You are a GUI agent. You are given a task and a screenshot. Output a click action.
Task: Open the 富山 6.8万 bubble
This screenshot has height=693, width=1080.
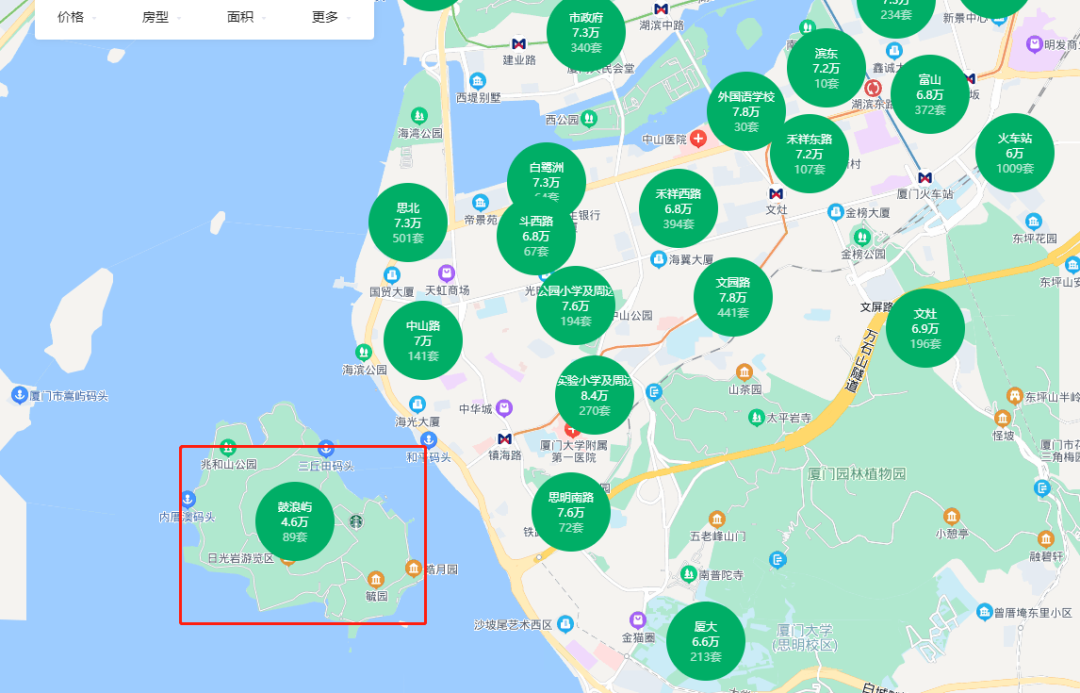point(930,94)
